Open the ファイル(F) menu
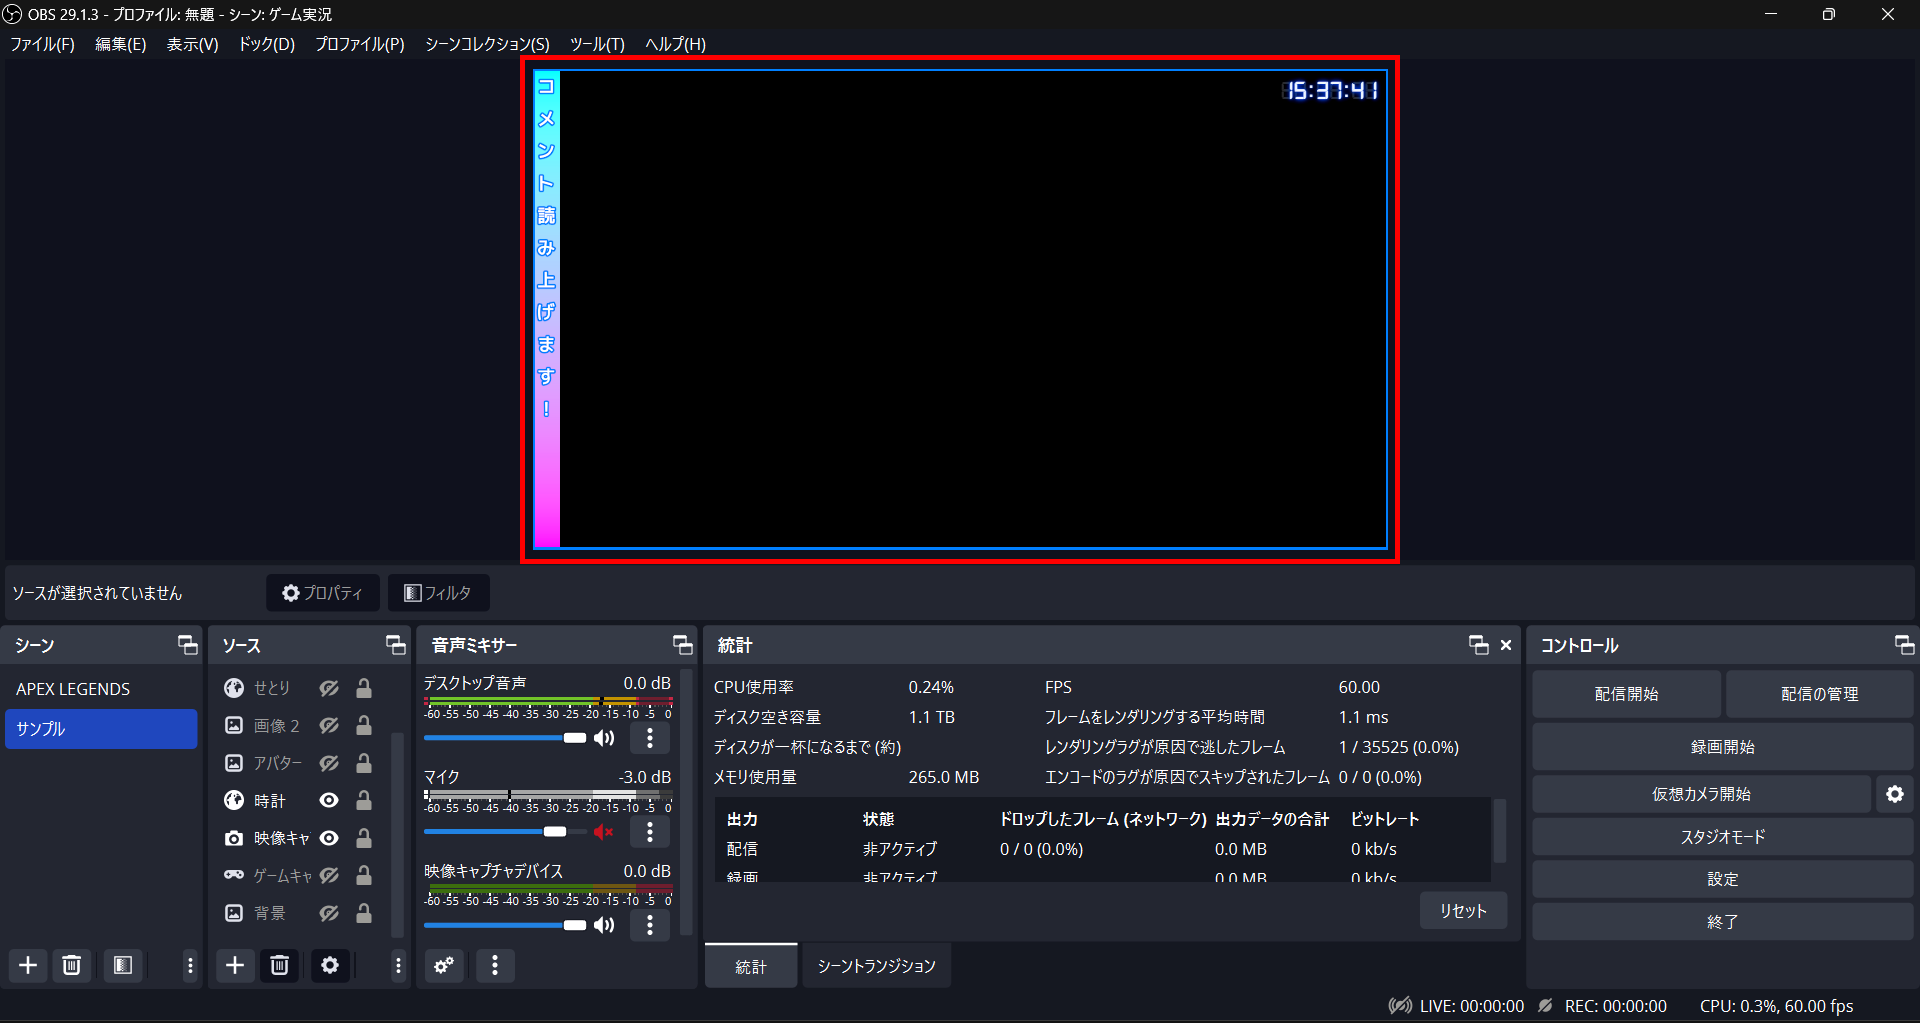The width and height of the screenshot is (1920, 1023). pyautogui.click(x=42, y=44)
